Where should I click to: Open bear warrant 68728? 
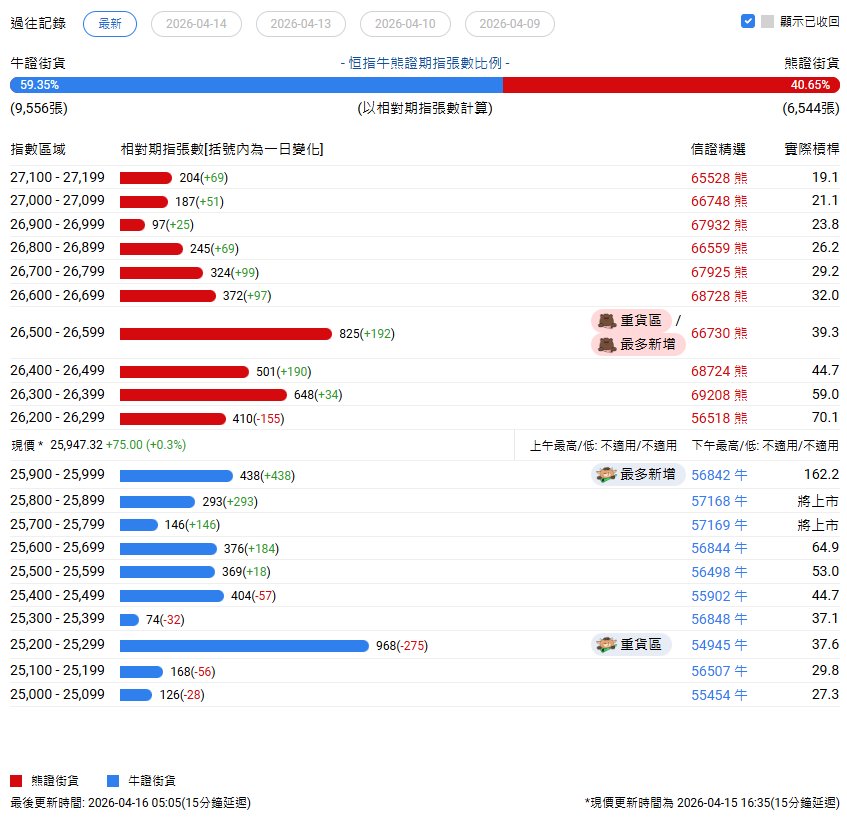(719, 296)
